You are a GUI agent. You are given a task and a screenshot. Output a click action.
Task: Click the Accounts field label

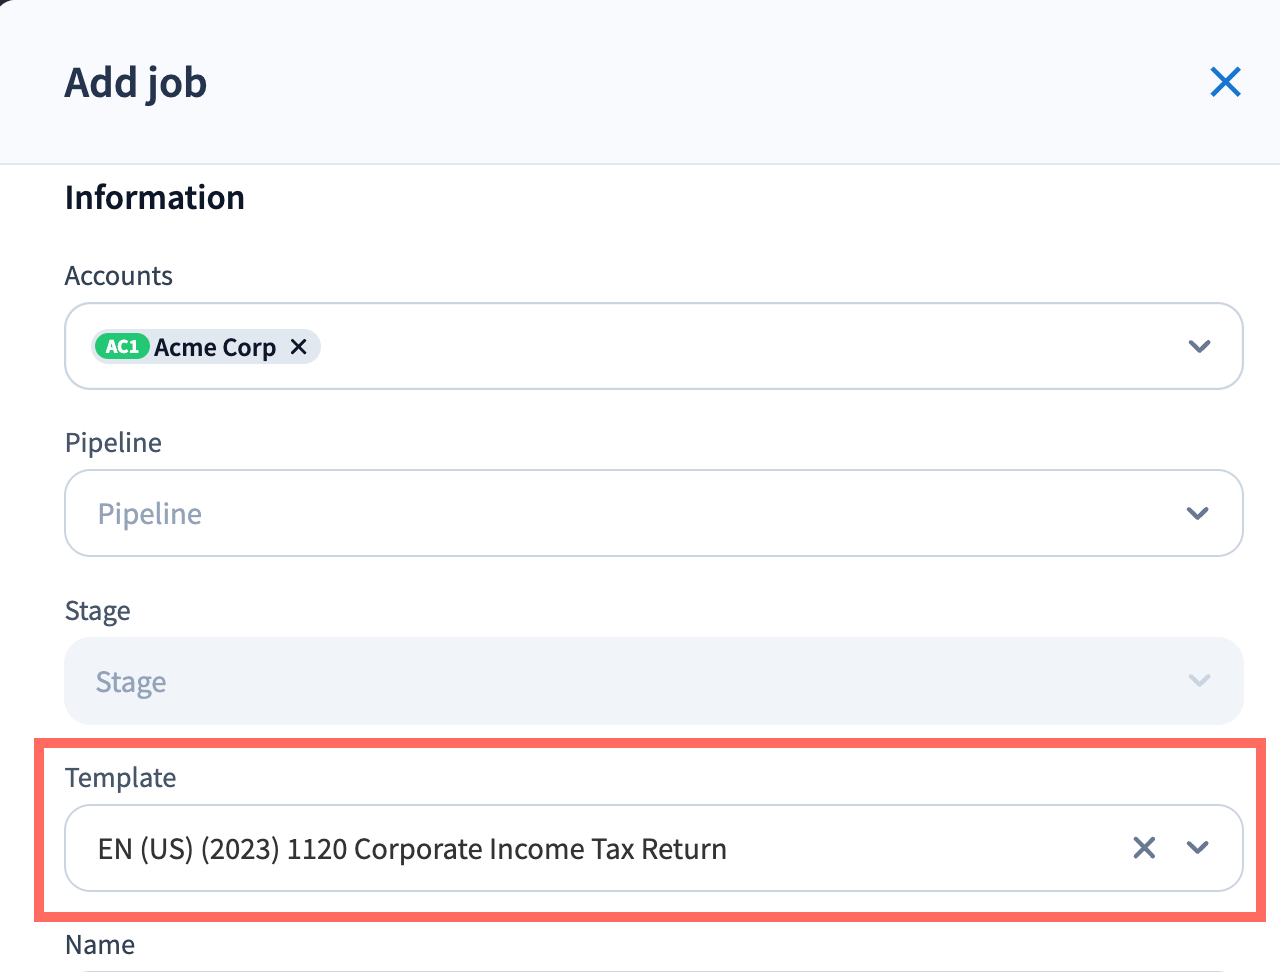click(x=119, y=276)
